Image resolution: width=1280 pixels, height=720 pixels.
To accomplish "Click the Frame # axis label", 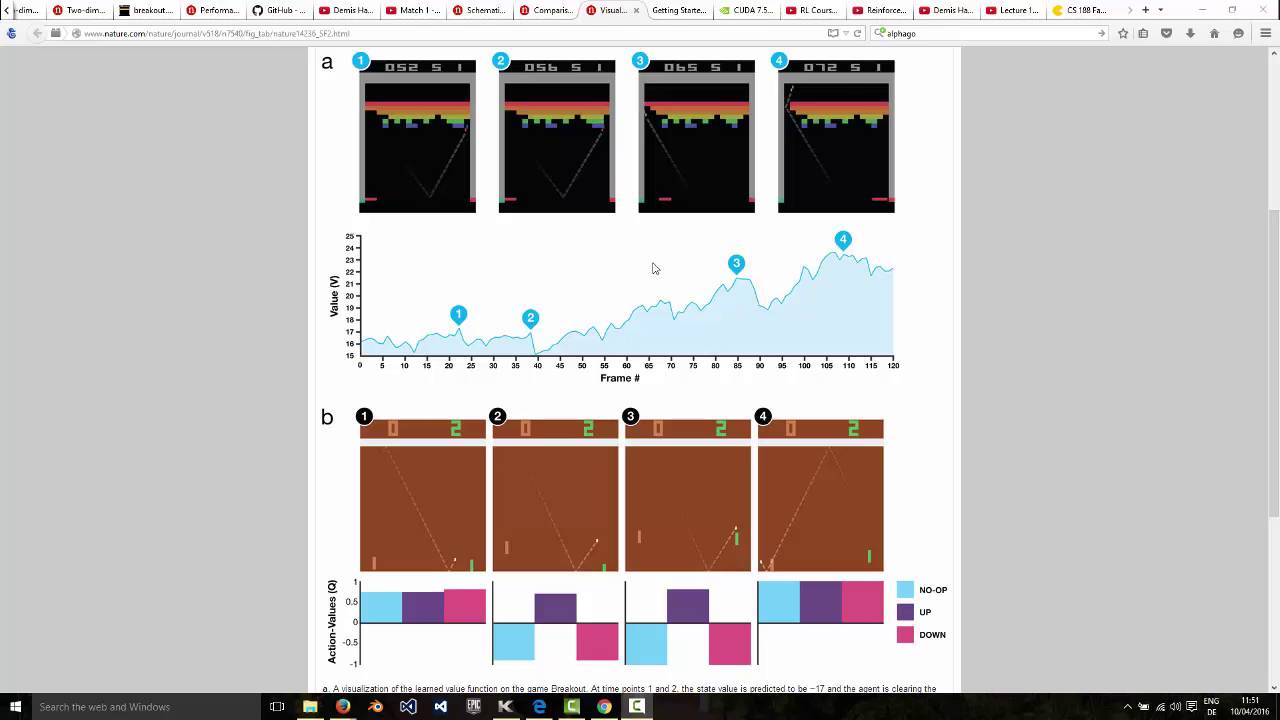I will (x=620, y=378).
